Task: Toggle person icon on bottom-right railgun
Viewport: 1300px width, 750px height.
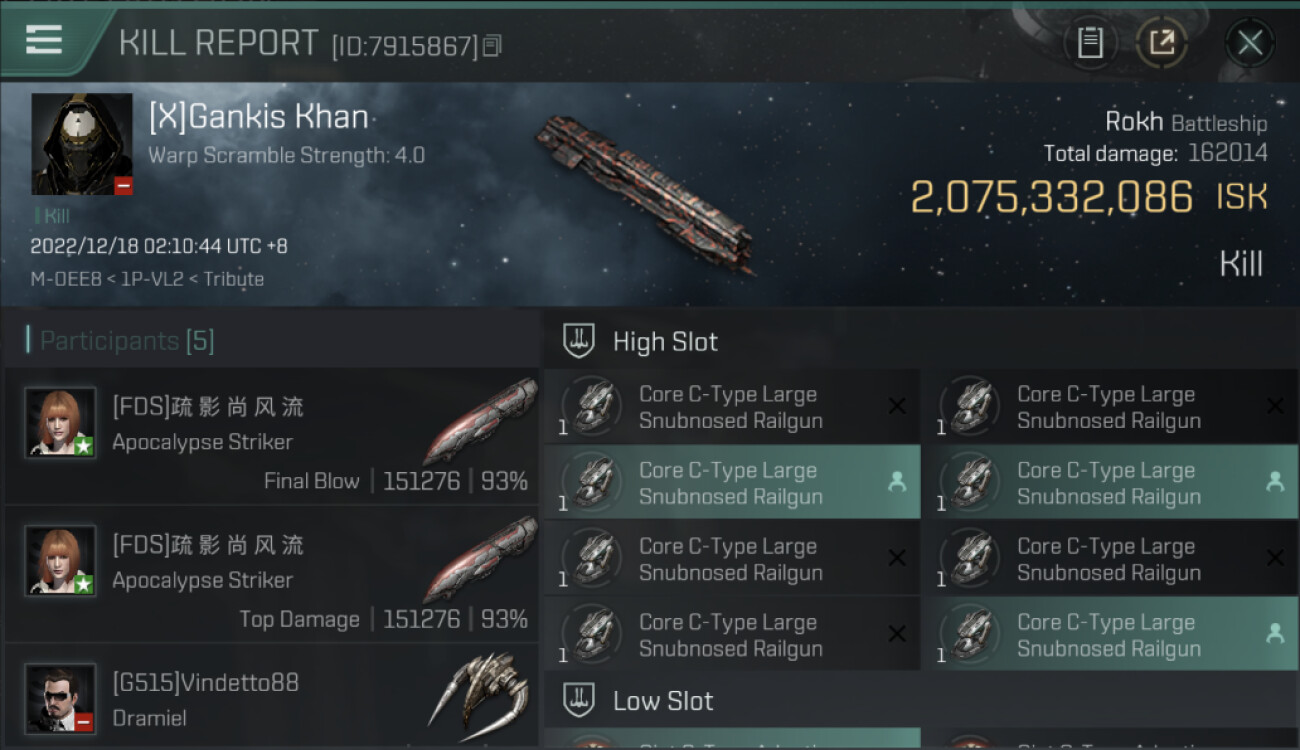Action: pyautogui.click(x=1275, y=633)
